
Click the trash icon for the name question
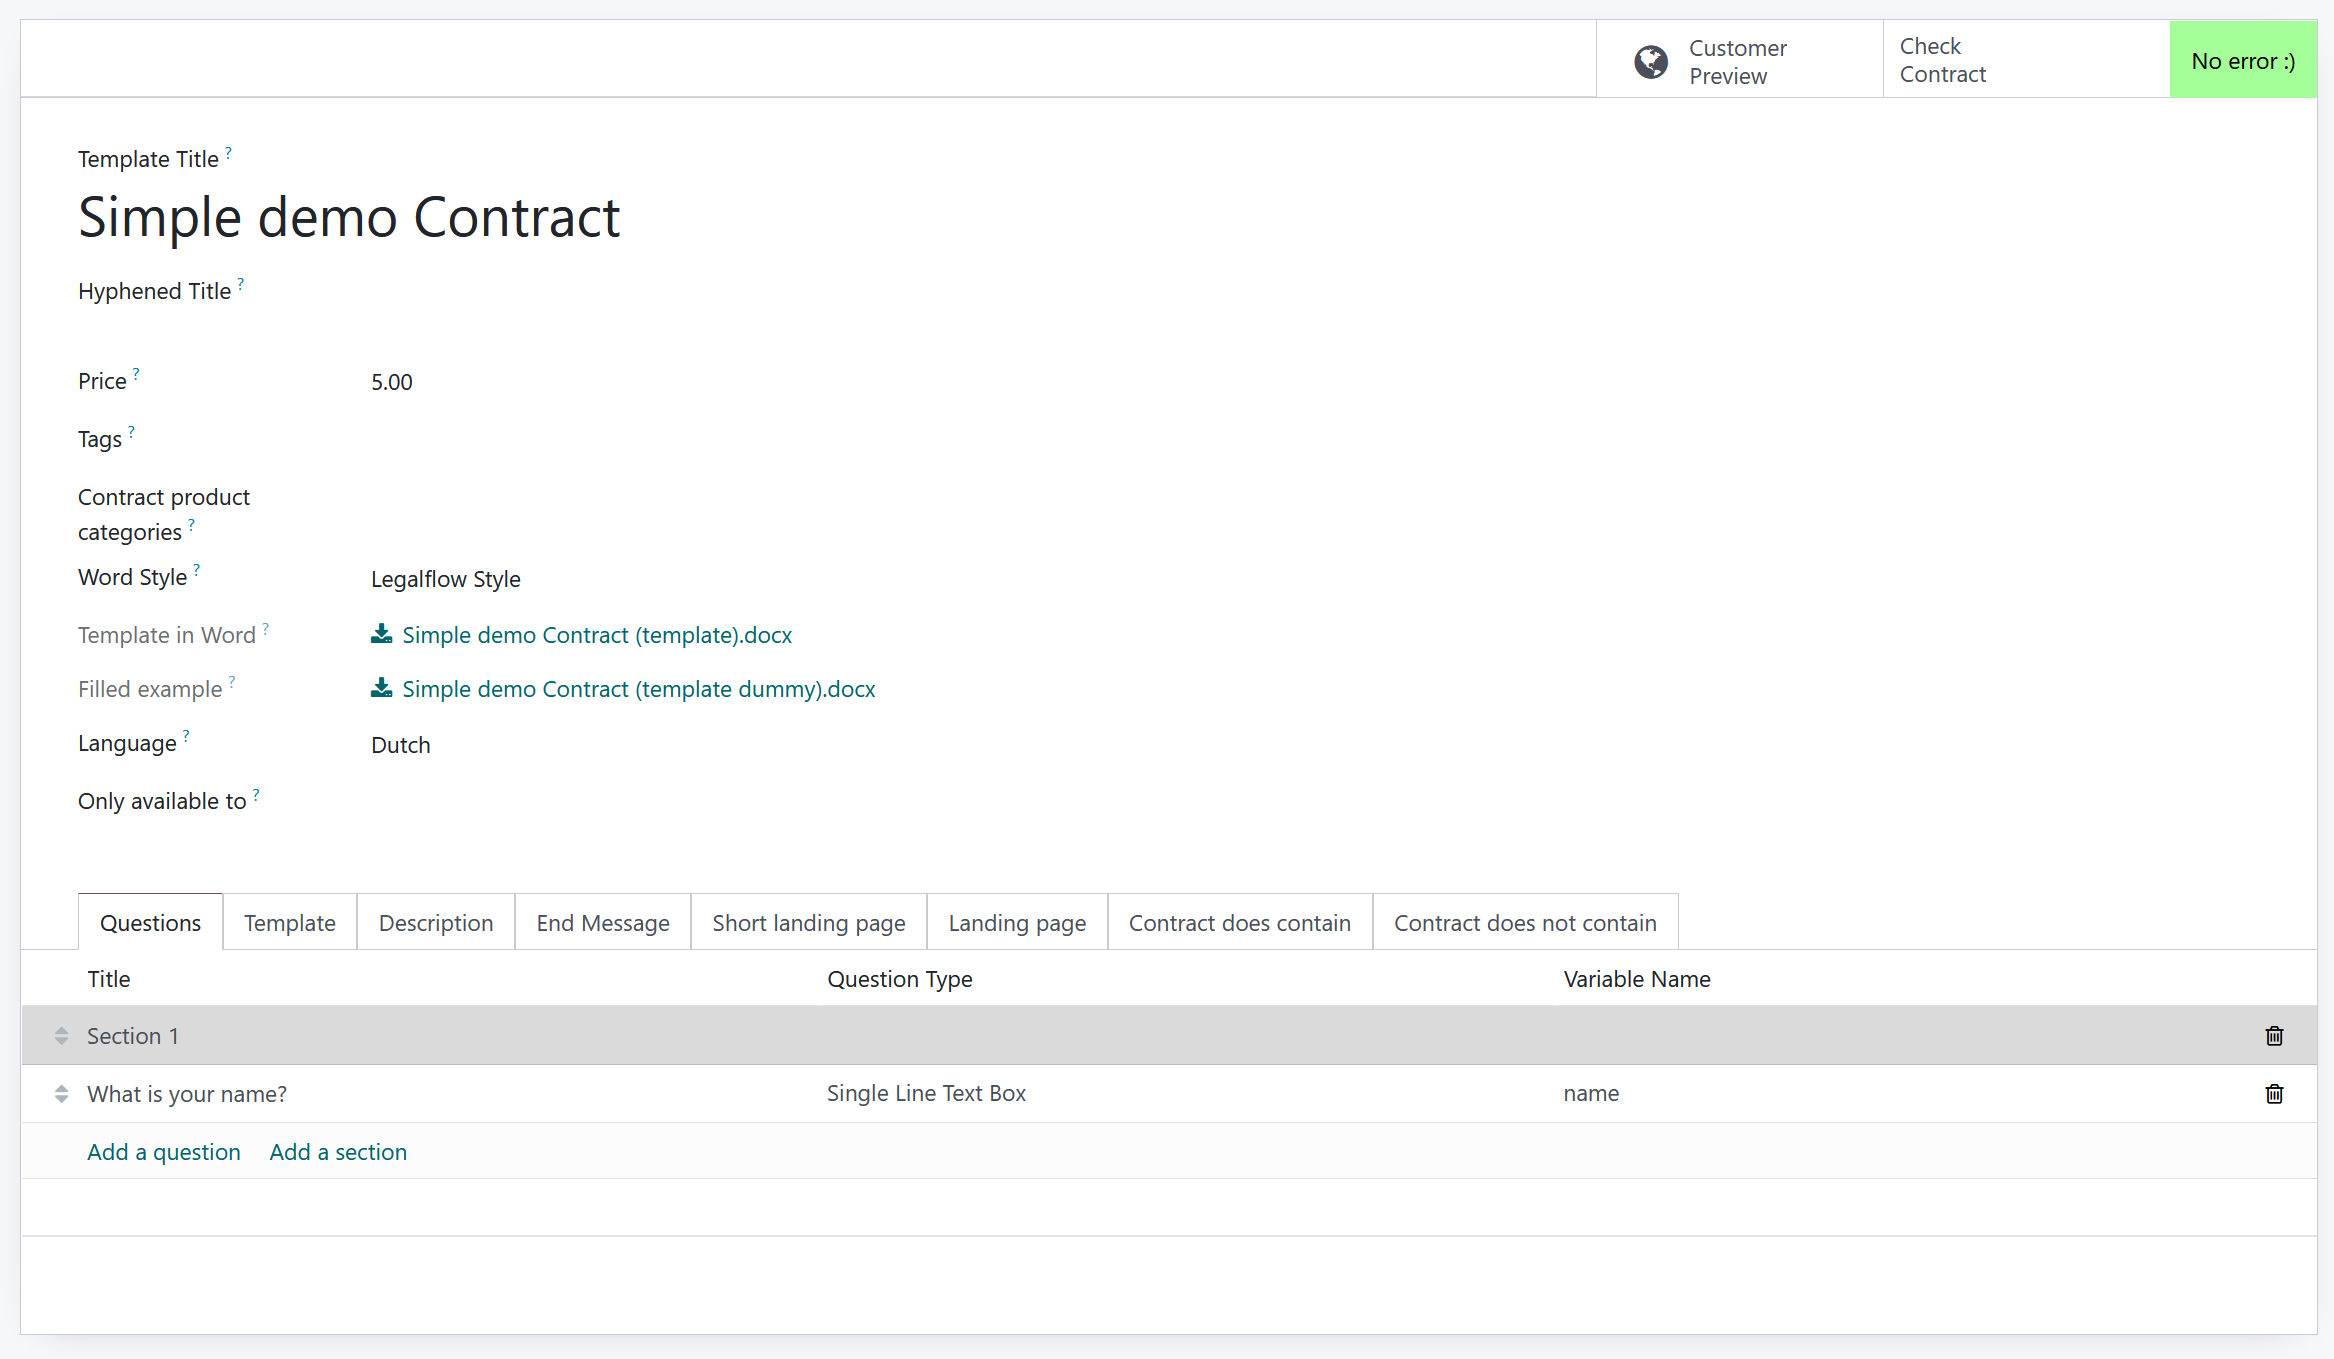[x=2273, y=1094]
